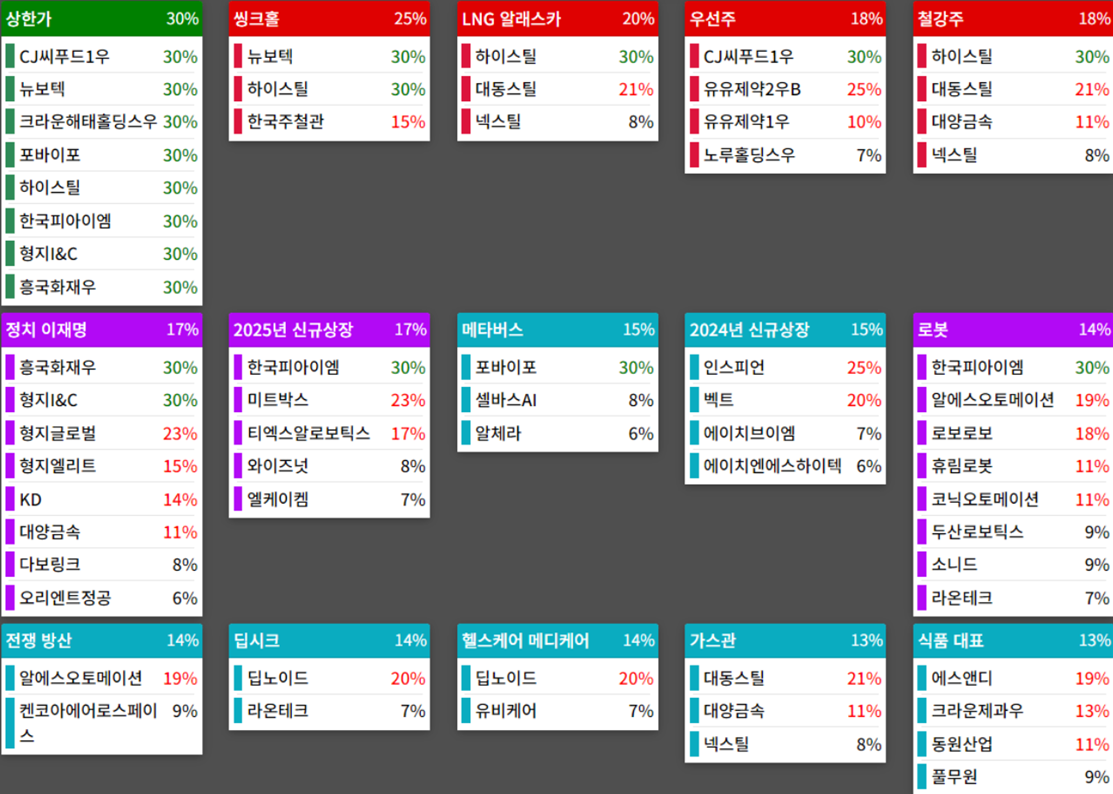Click the 셀바스AI stock row
1113x794 pixels.
point(557,400)
